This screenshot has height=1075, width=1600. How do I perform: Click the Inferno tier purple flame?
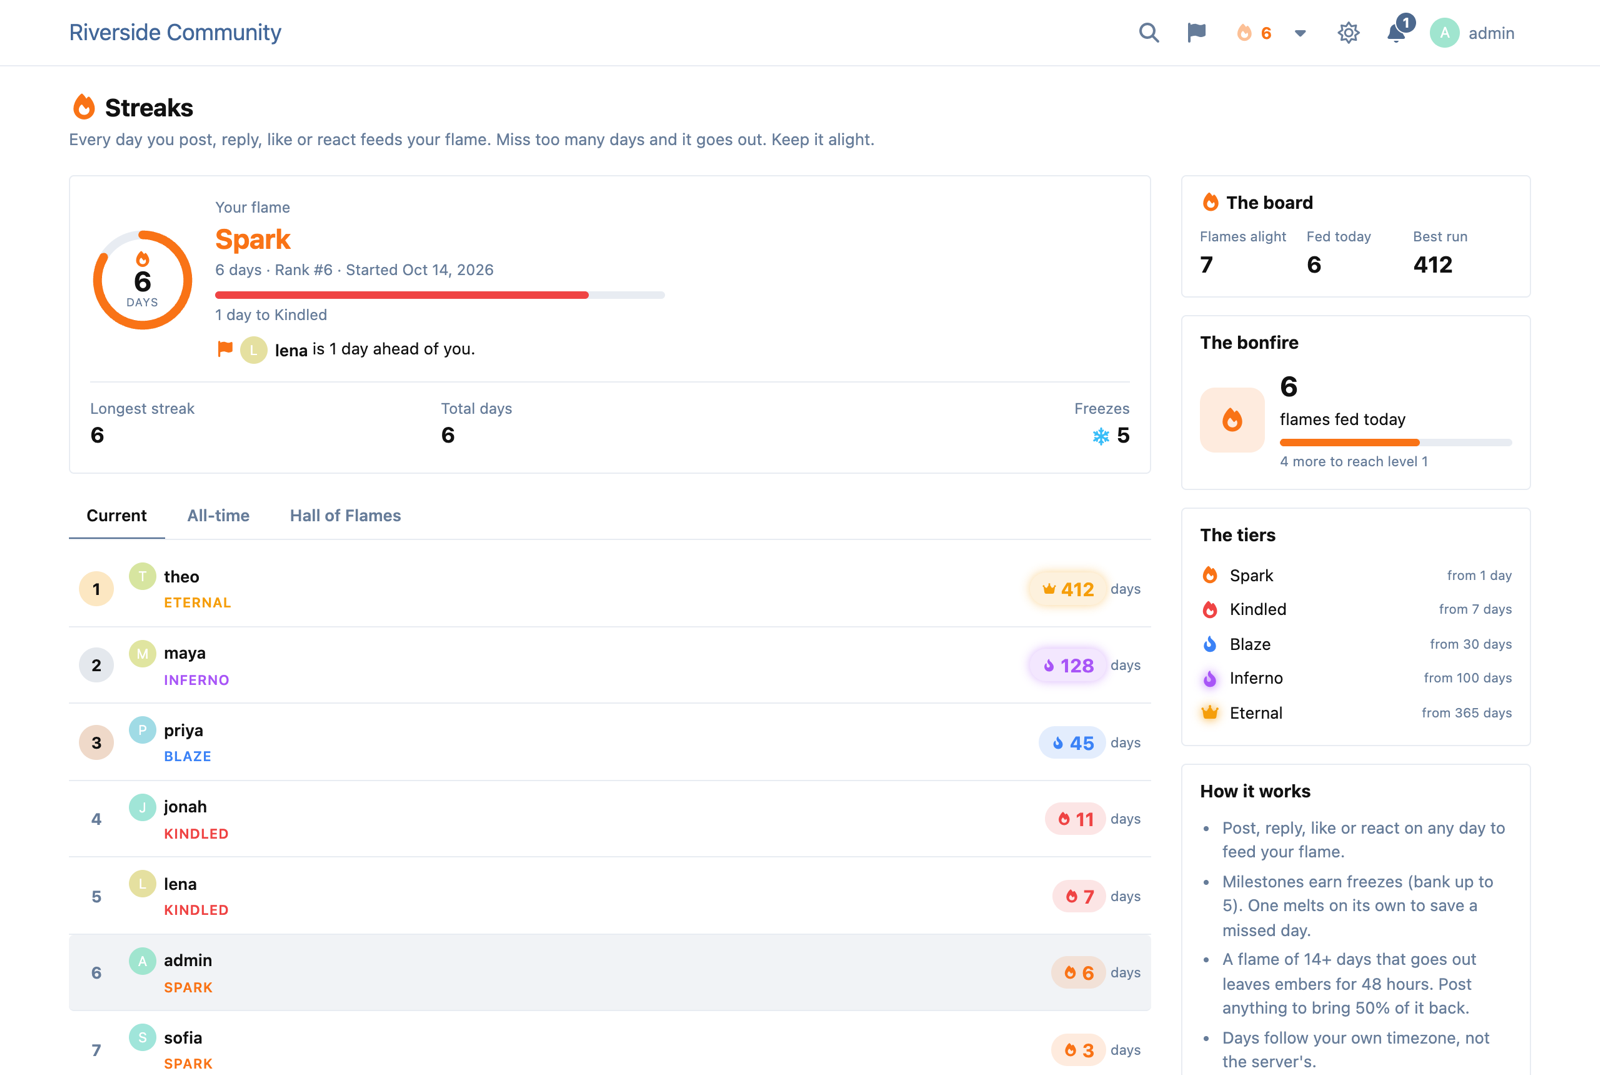pos(1210,679)
